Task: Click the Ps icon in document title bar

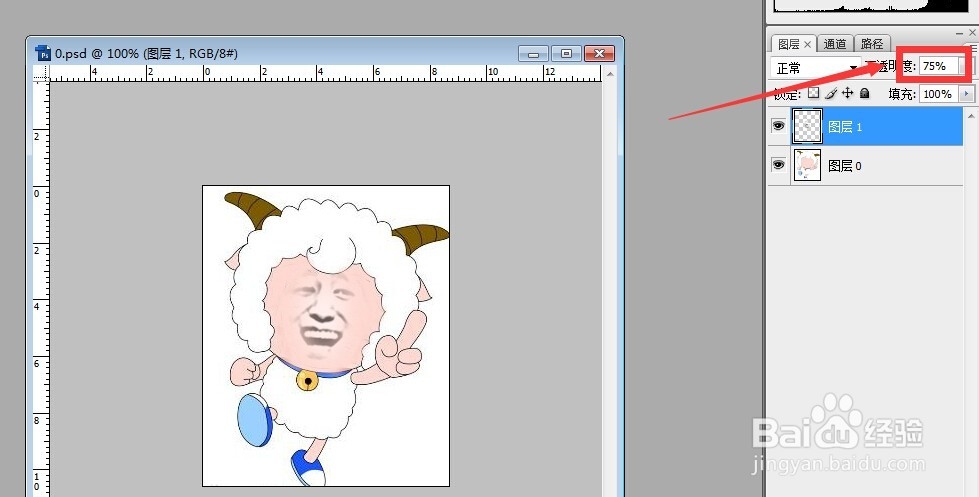Action: point(43,53)
